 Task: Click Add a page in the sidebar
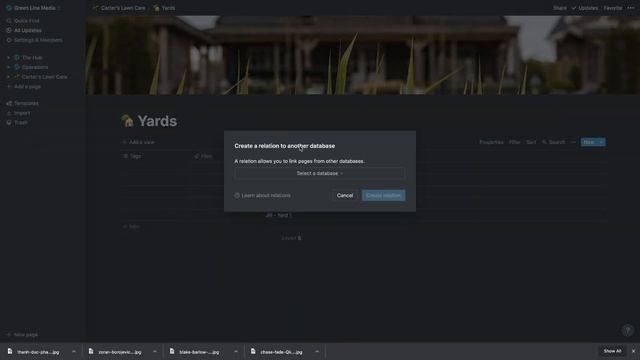pyautogui.click(x=27, y=87)
